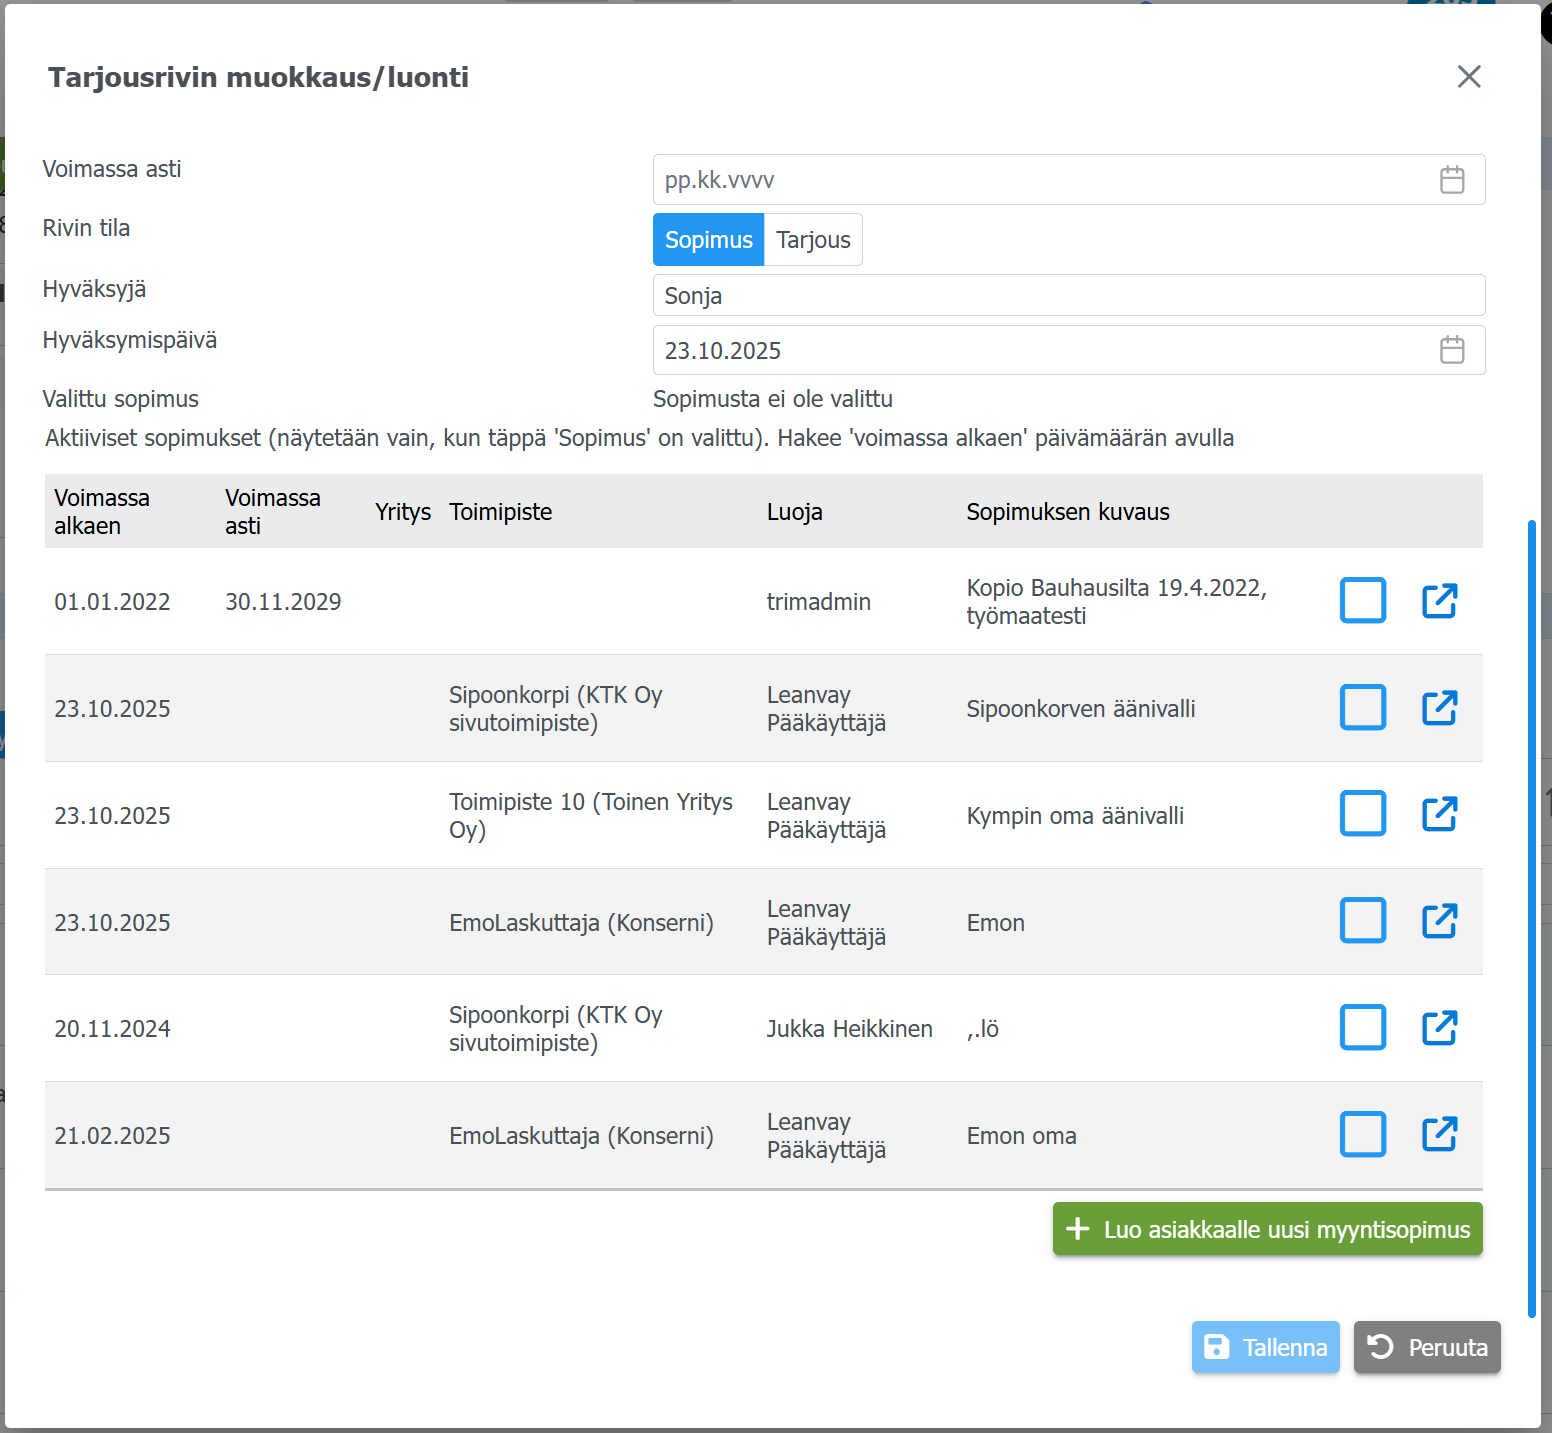Select the Sipoonkorven äänivalli contract checkbox
This screenshot has width=1552, height=1433.
[1362, 708]
